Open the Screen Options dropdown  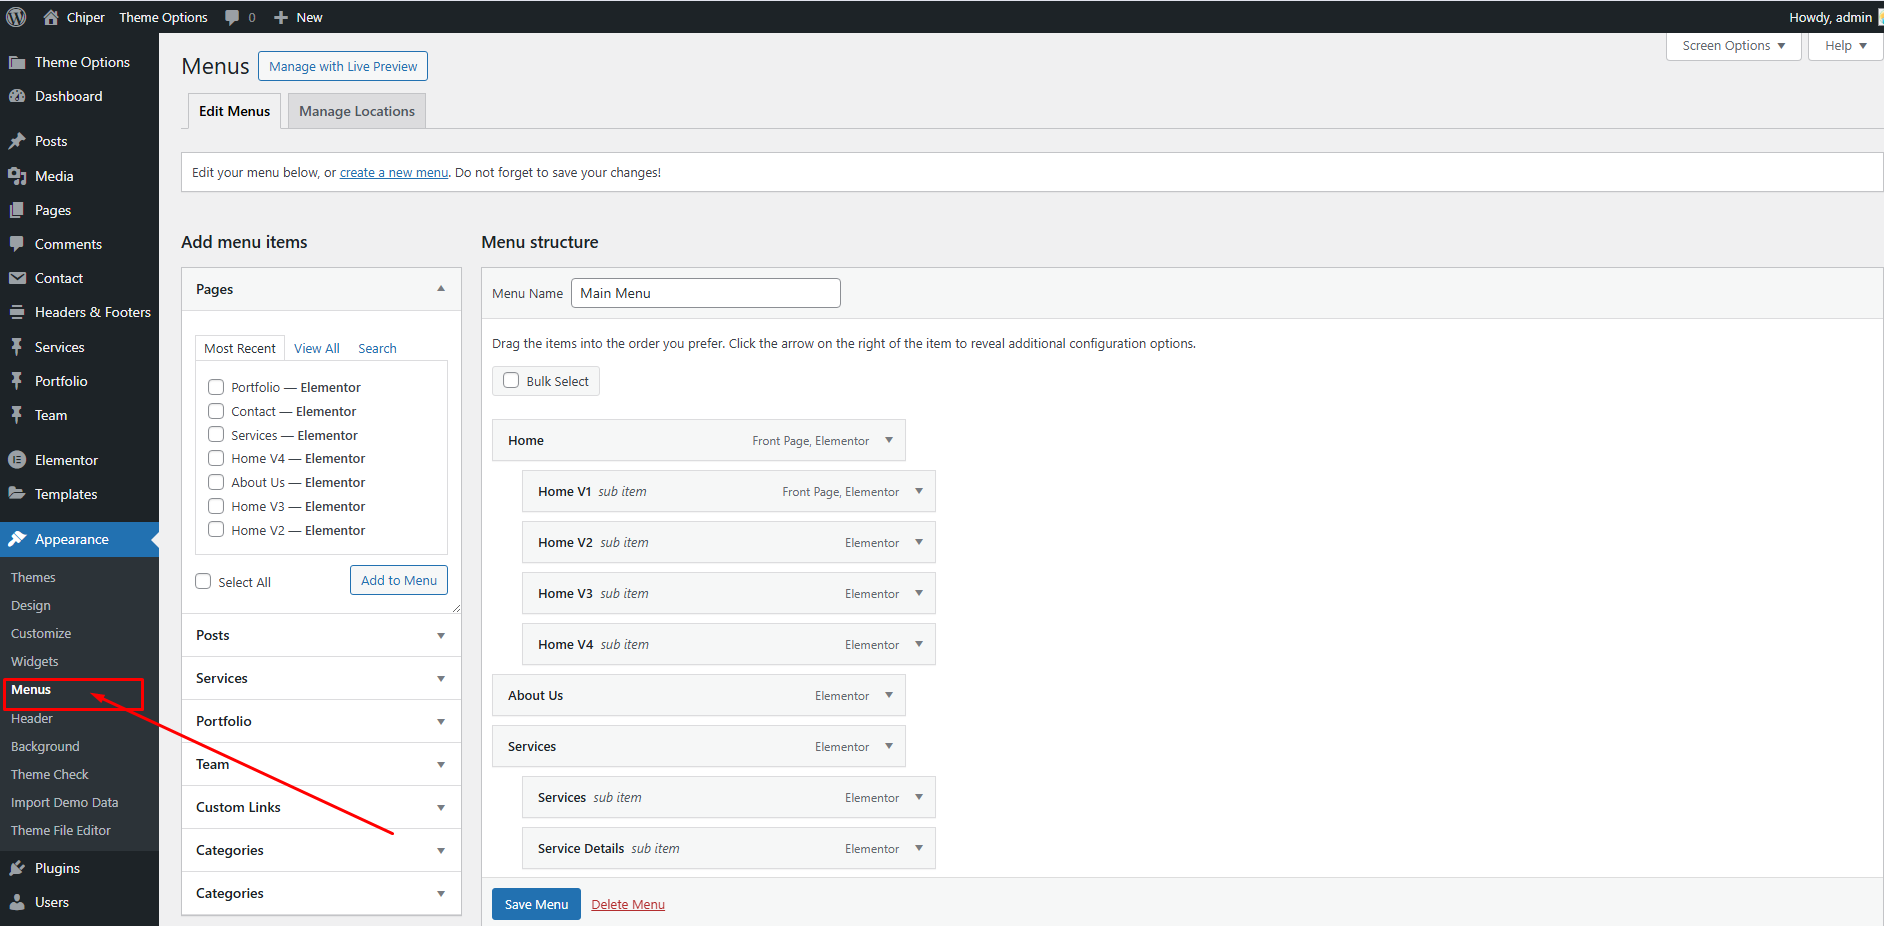(1733, 46)
